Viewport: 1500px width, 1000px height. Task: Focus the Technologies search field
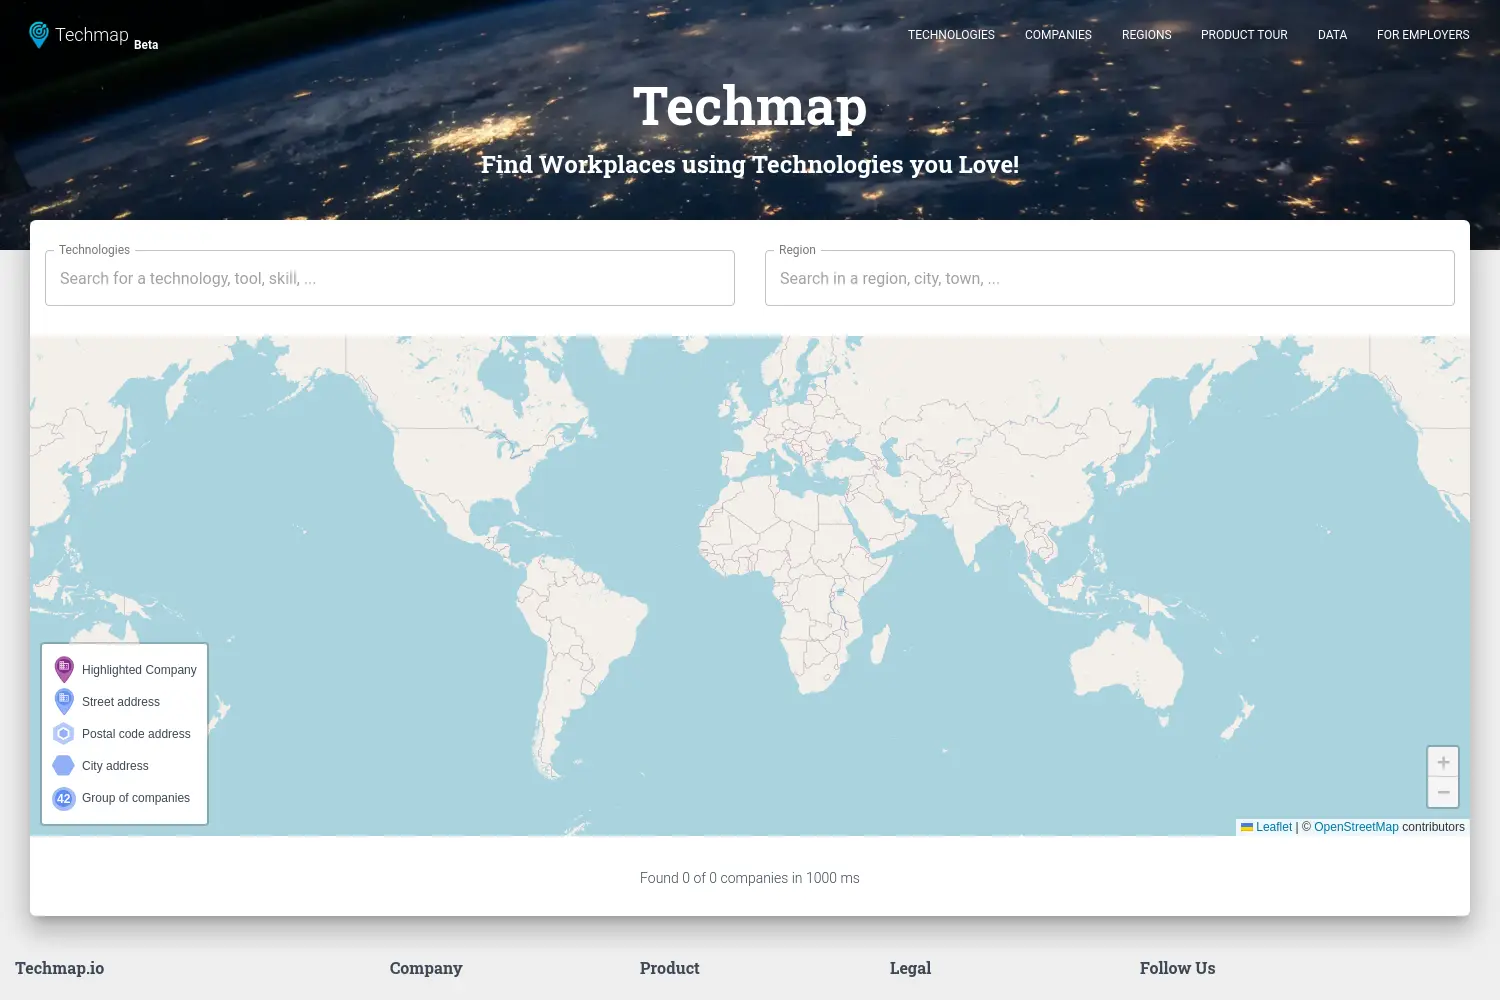[x=390, y=278]
